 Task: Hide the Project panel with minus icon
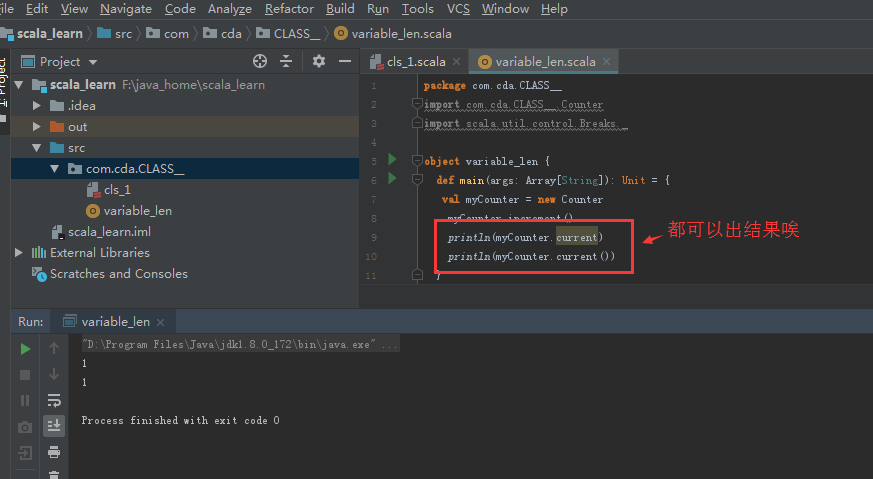click(345, 61)
